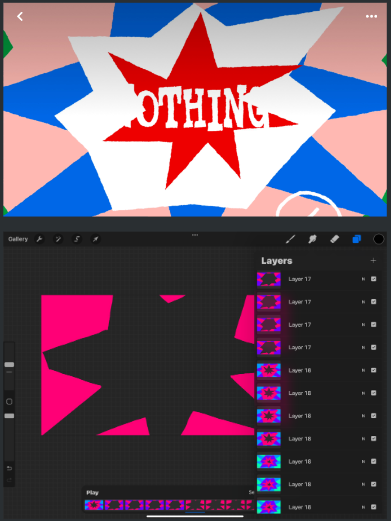391x521 pixels.
Task: Open the multitasking three-dot handle above toolbar
Action: tap(195, 235)
